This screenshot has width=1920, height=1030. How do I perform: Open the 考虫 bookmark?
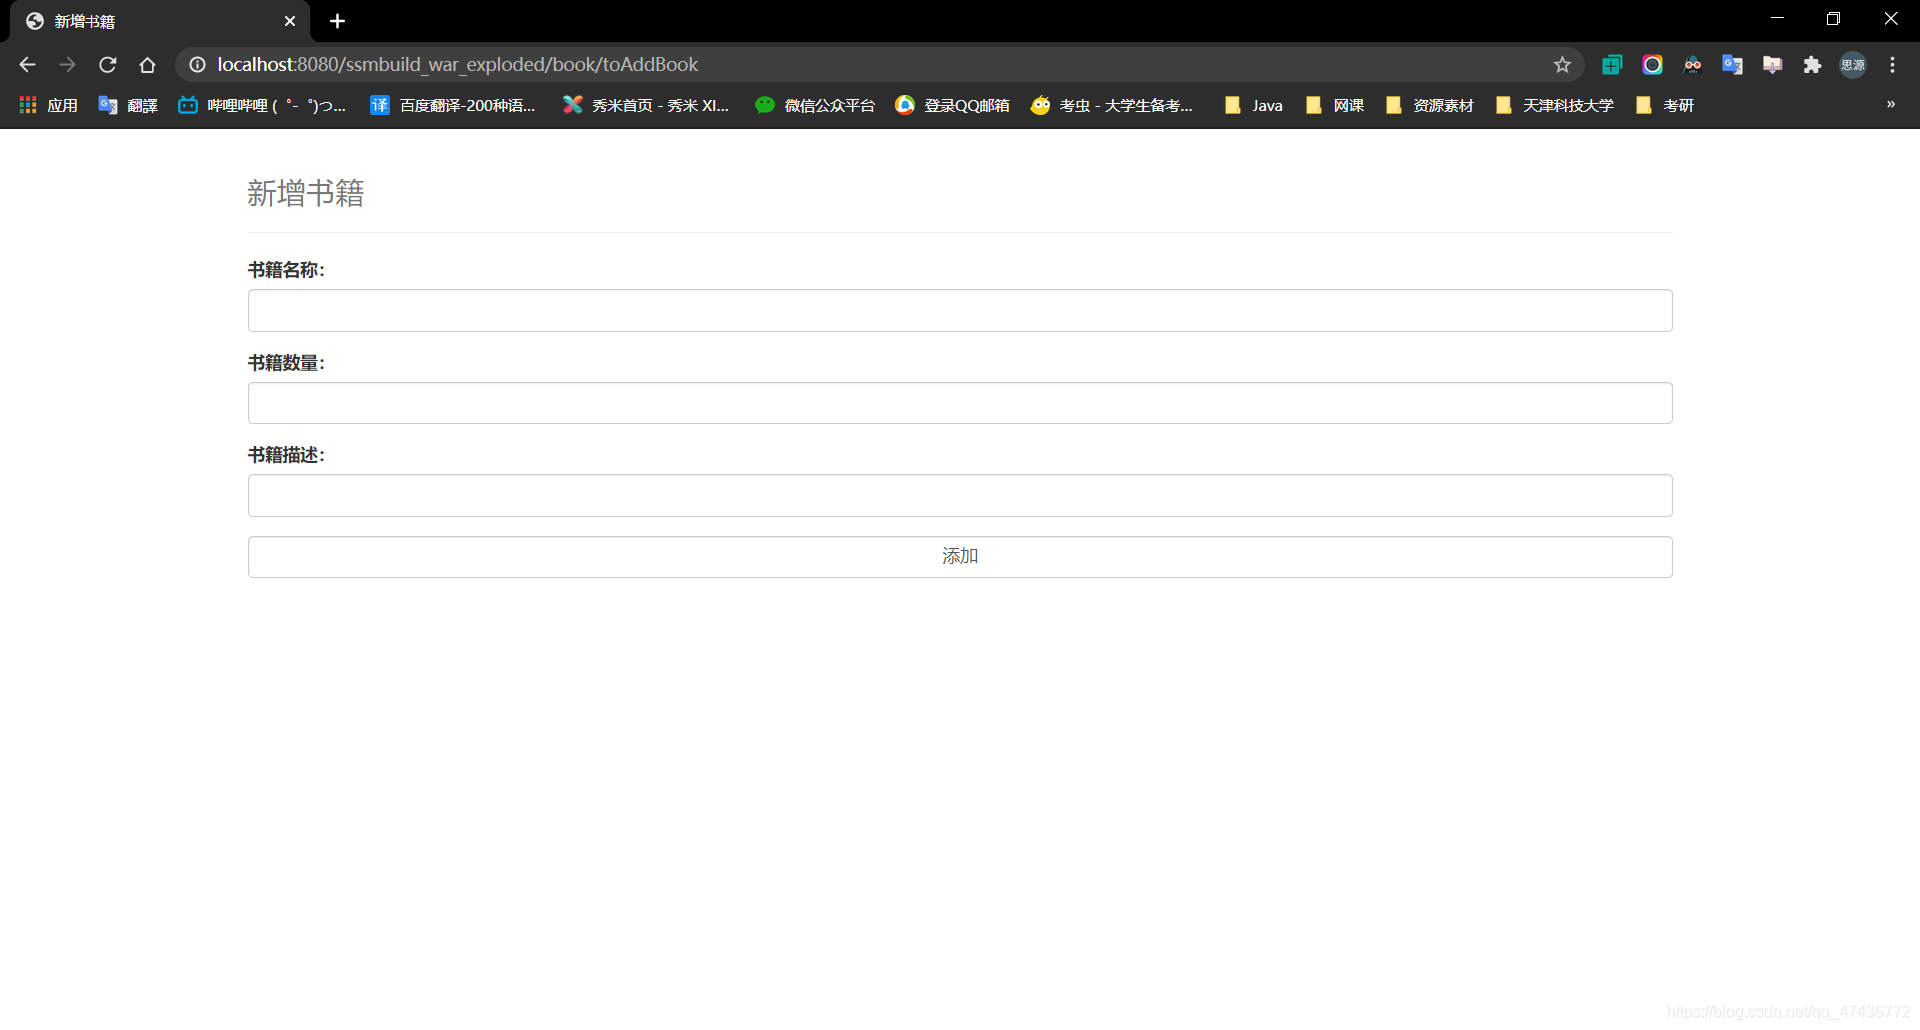pyautogui.click(x=1111, y=105)
